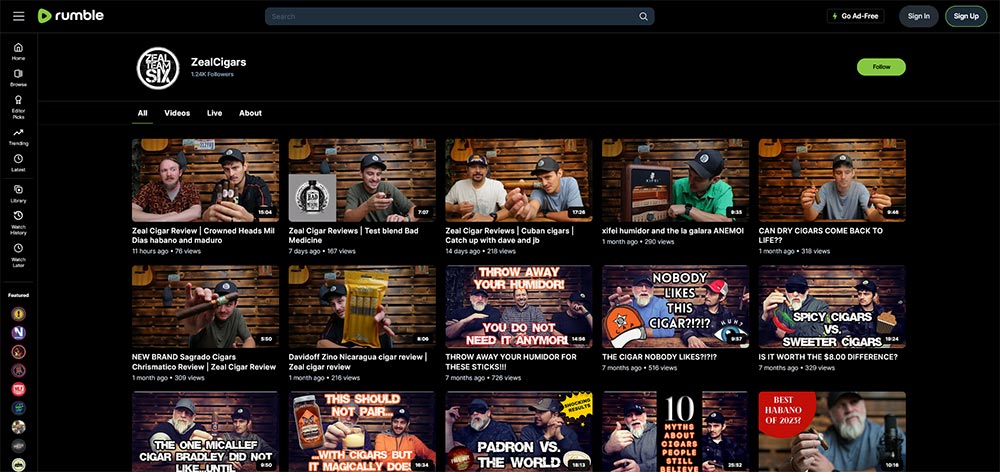Open the Spicy vs. Sweeter Cigars thumbnail
This screenshot has width=1000, height=472.
coord(832,307)
